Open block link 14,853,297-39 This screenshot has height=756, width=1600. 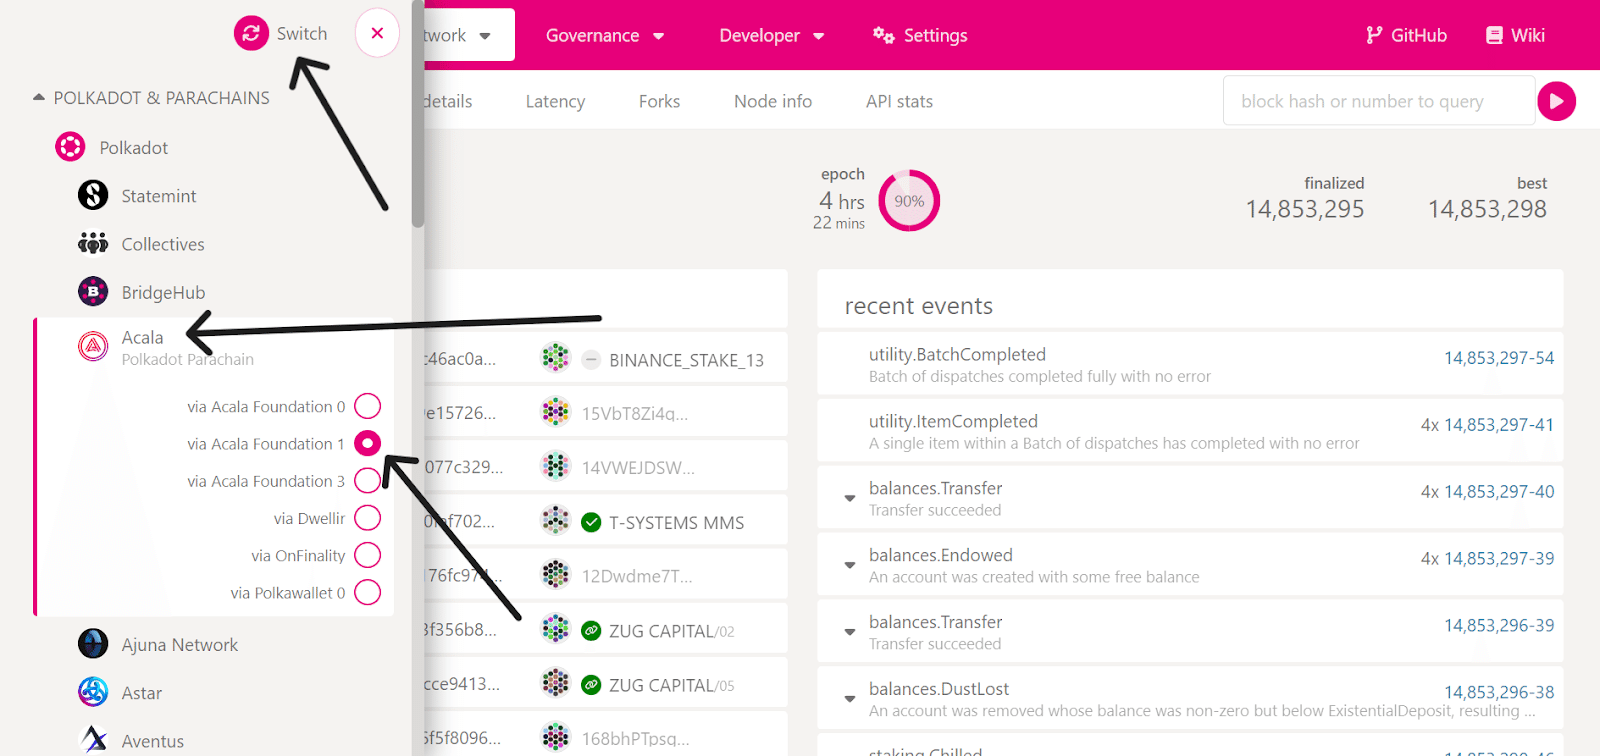[x=1499, y=559]
